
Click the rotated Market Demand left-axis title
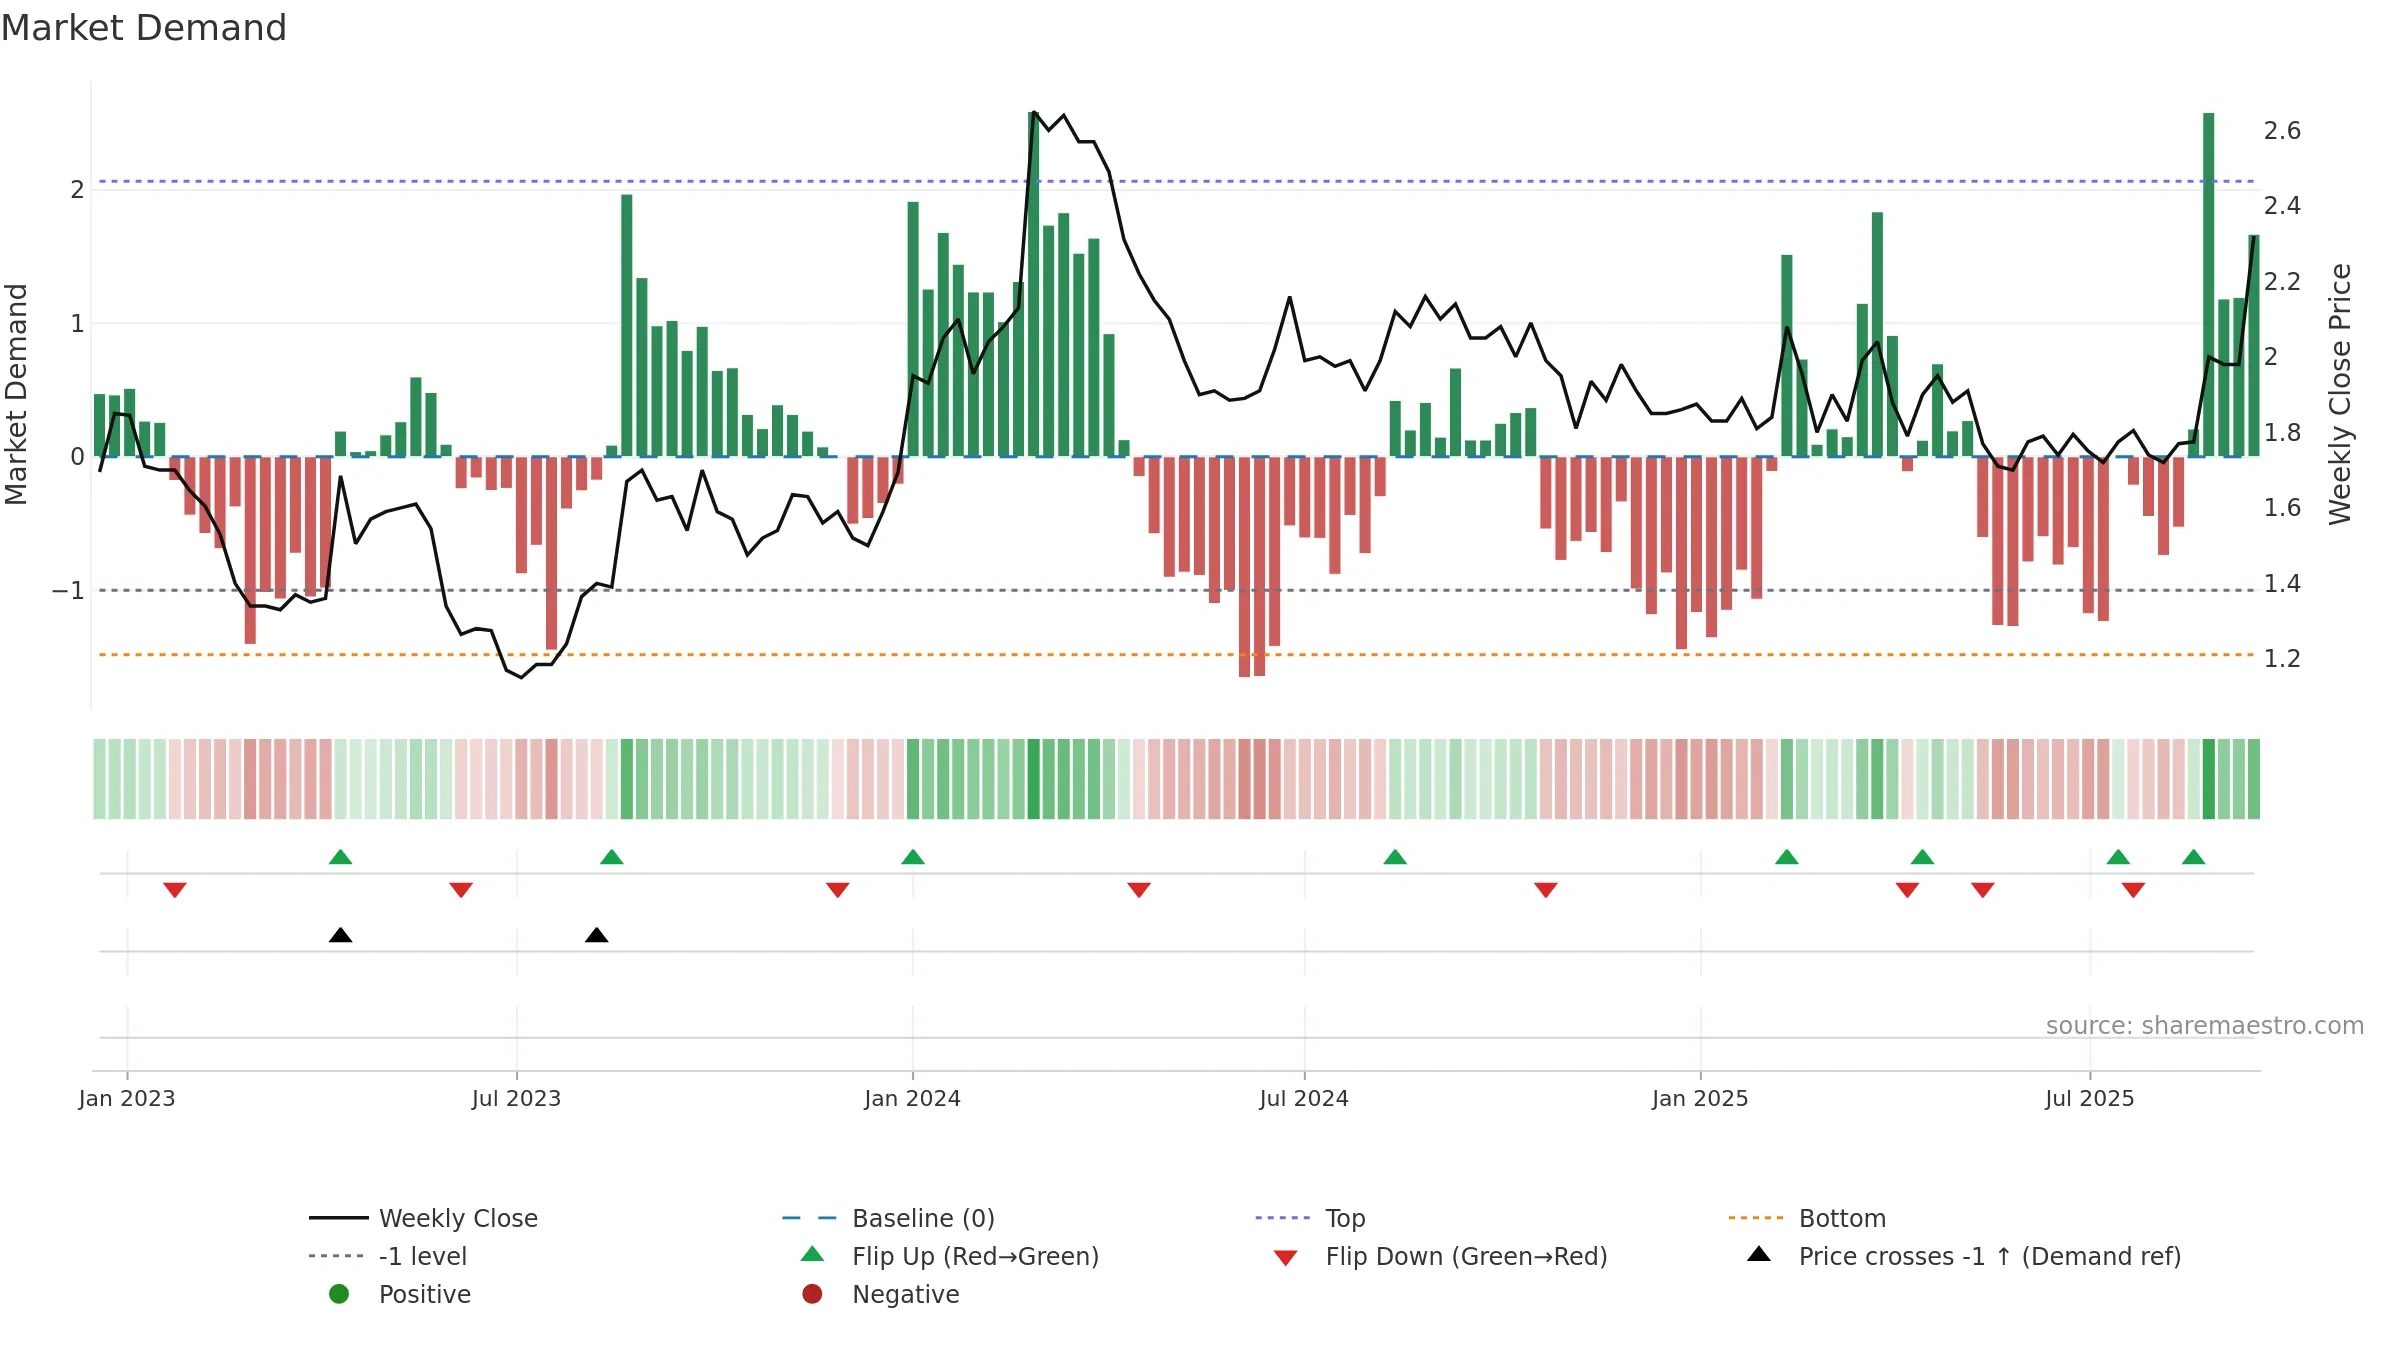(x=16, y=394)
